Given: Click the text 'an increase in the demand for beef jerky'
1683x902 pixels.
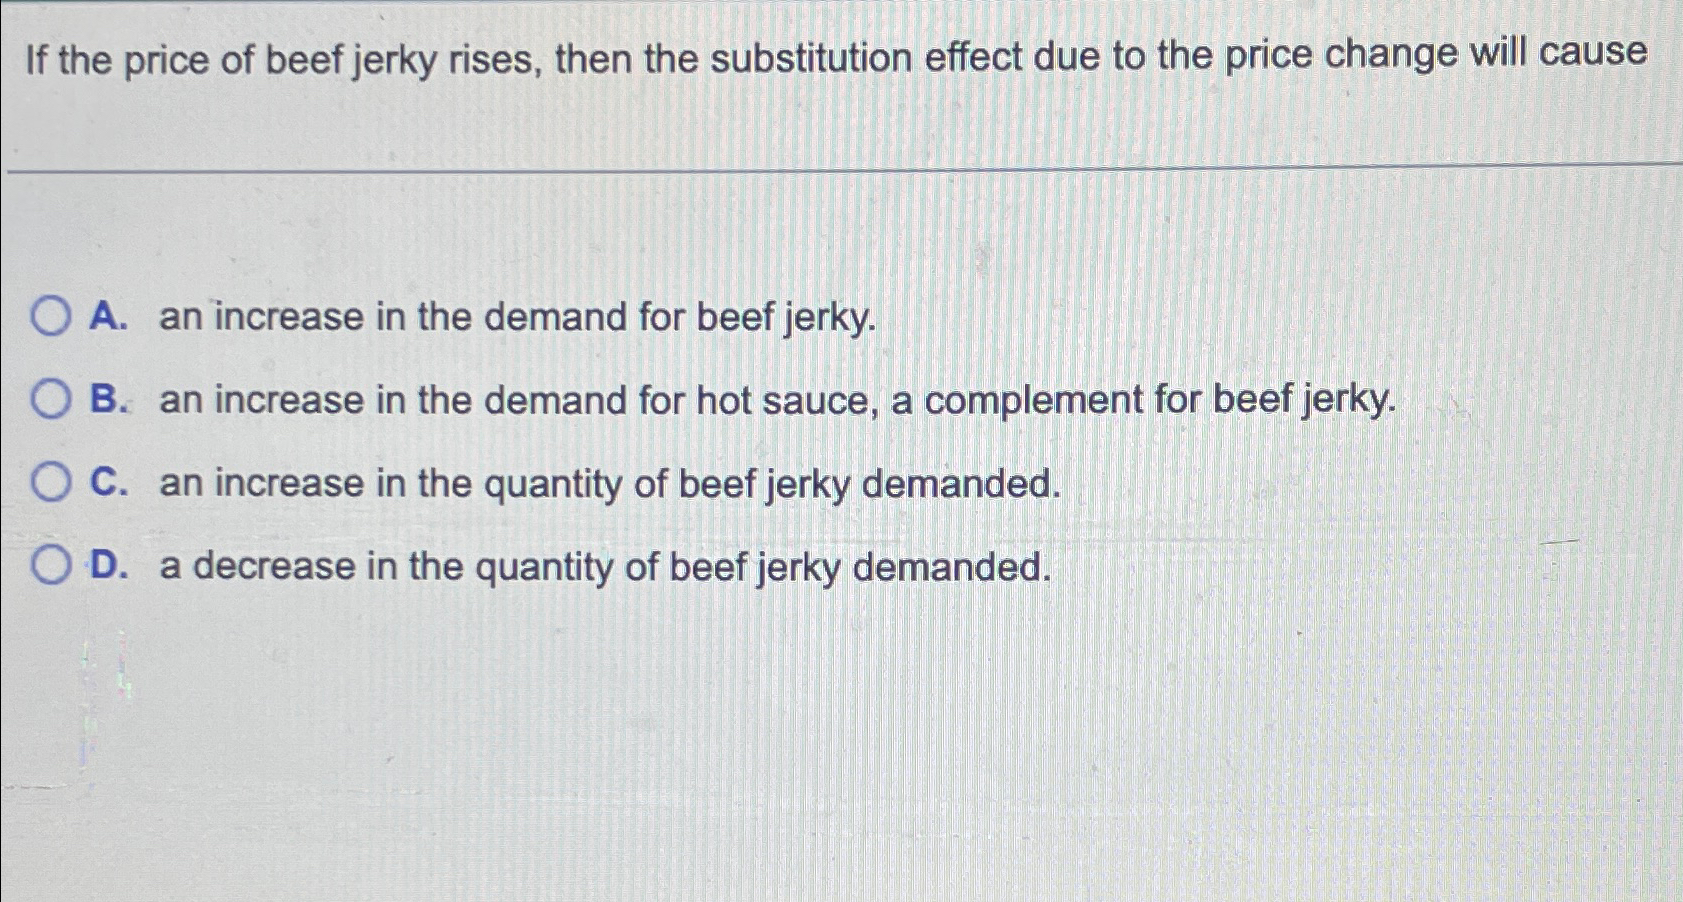Looking at the screenshot, I should [515, 318].
